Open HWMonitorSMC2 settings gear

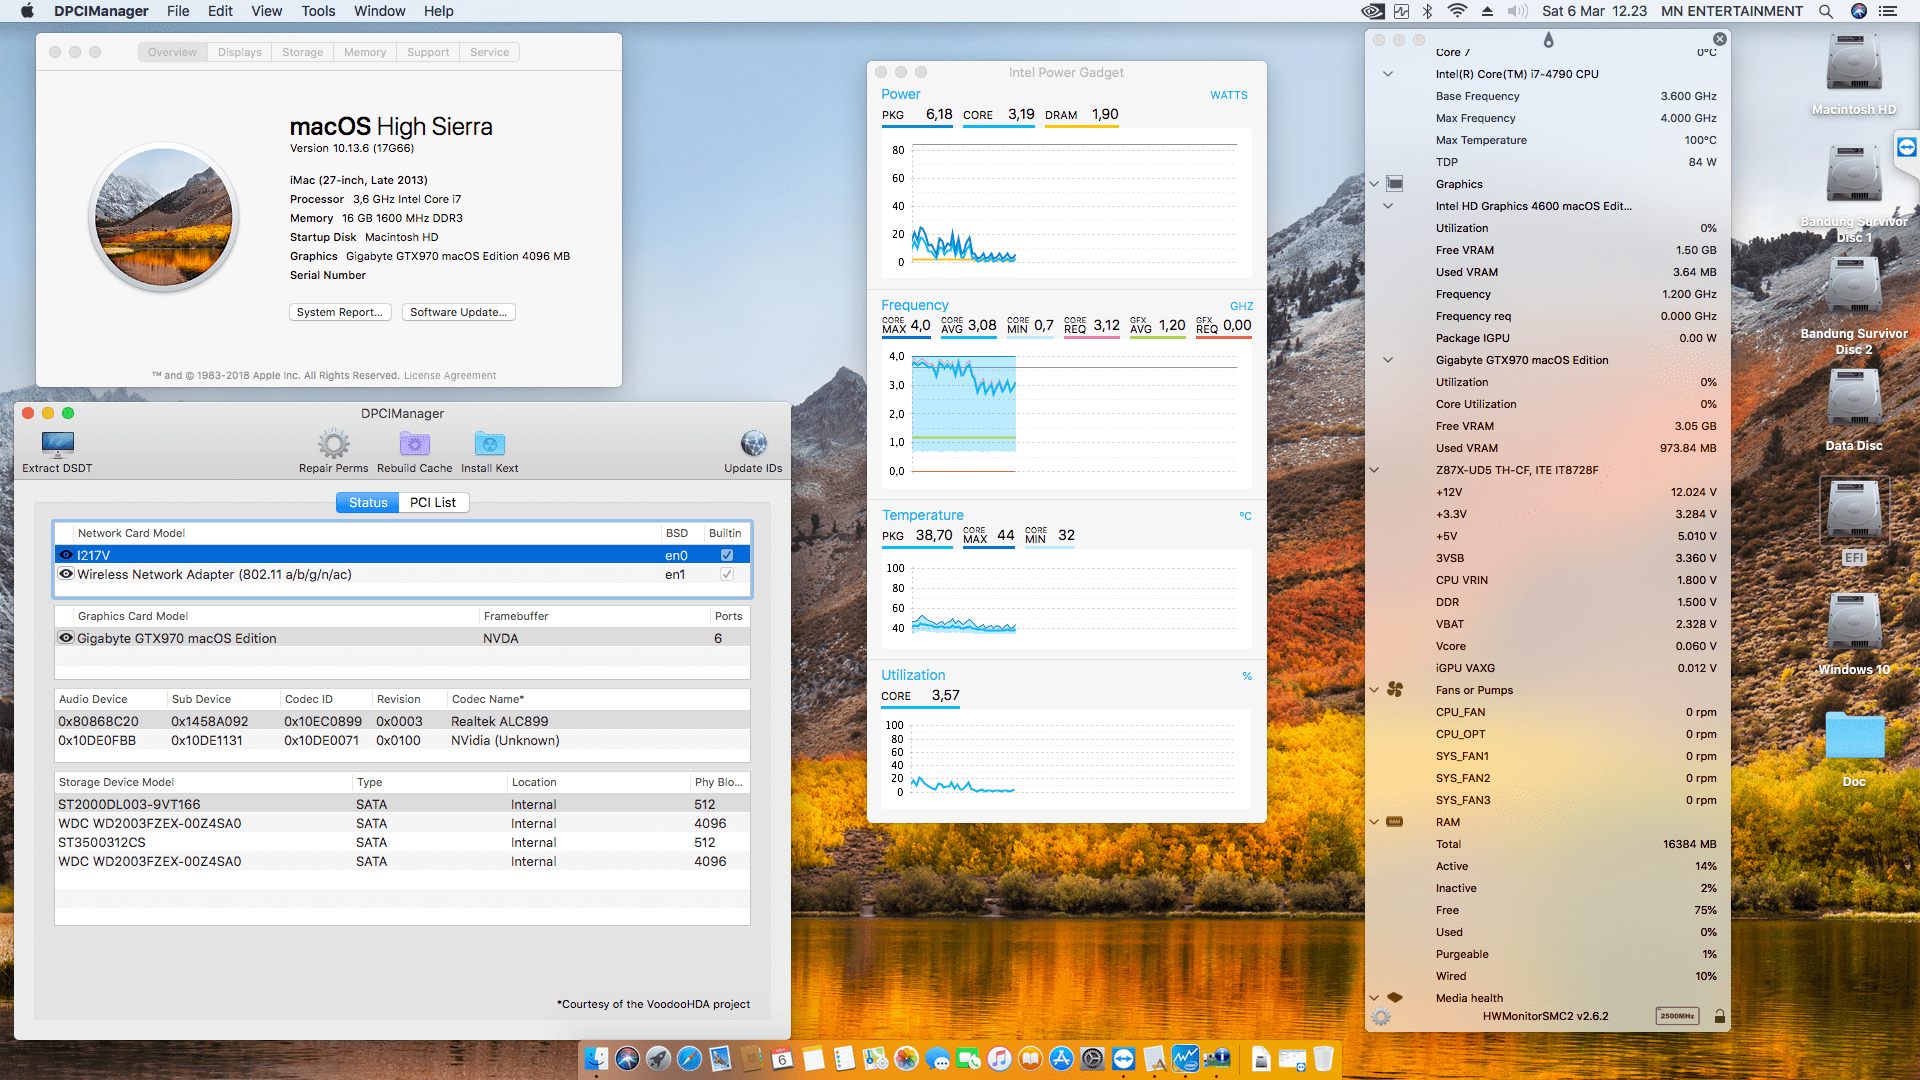[x=1381, y=1017]
